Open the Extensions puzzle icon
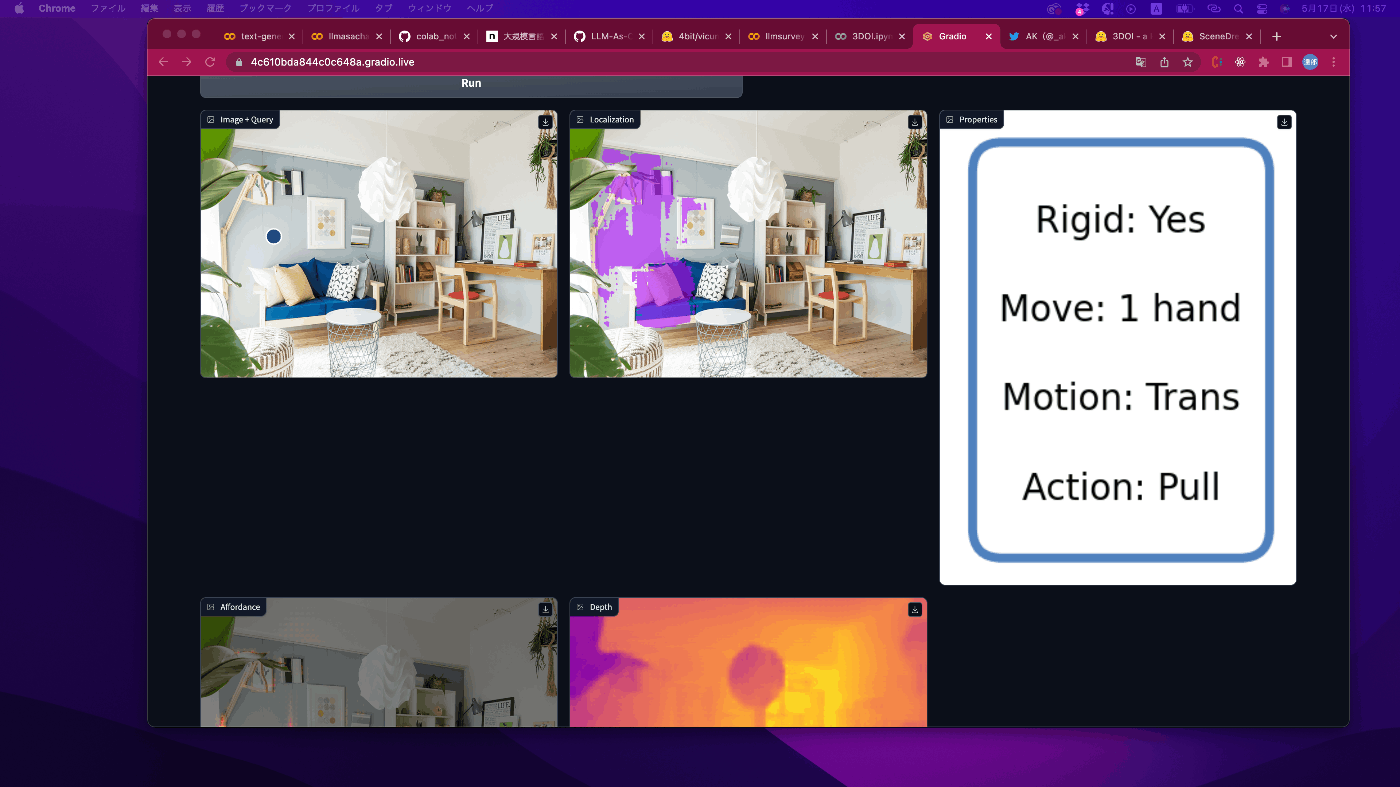This screenshot has height=787, width=1400. [x=1264, y=62]
